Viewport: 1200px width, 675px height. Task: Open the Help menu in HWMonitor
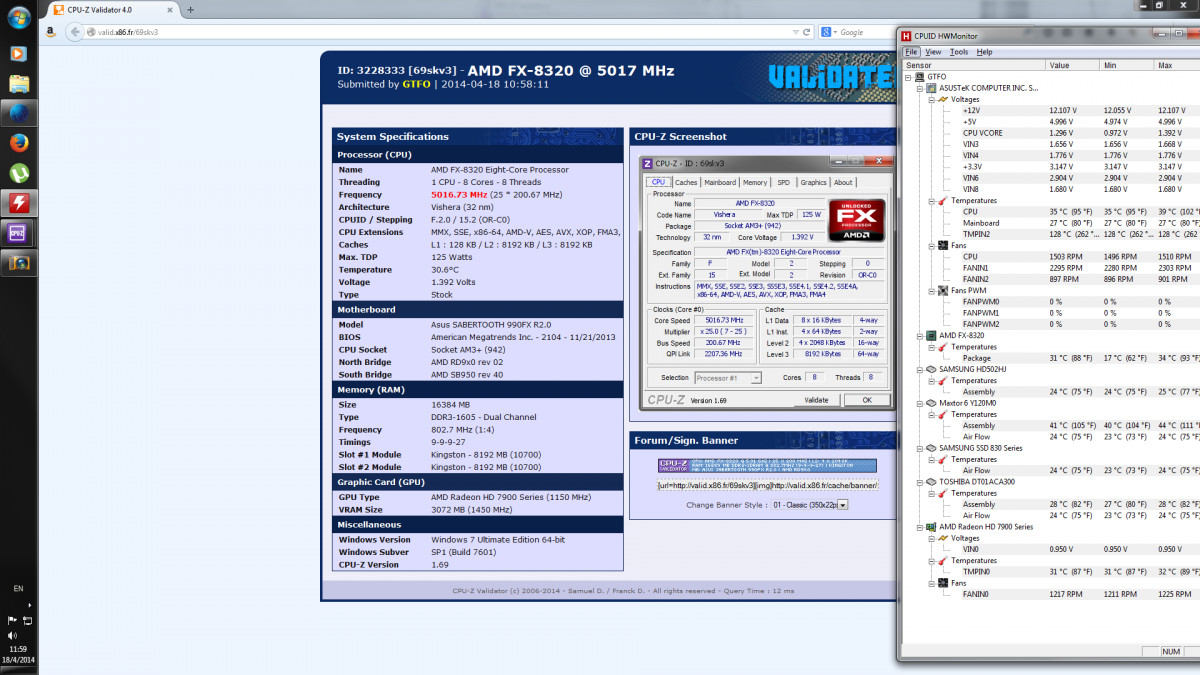[x=985, y=52]
